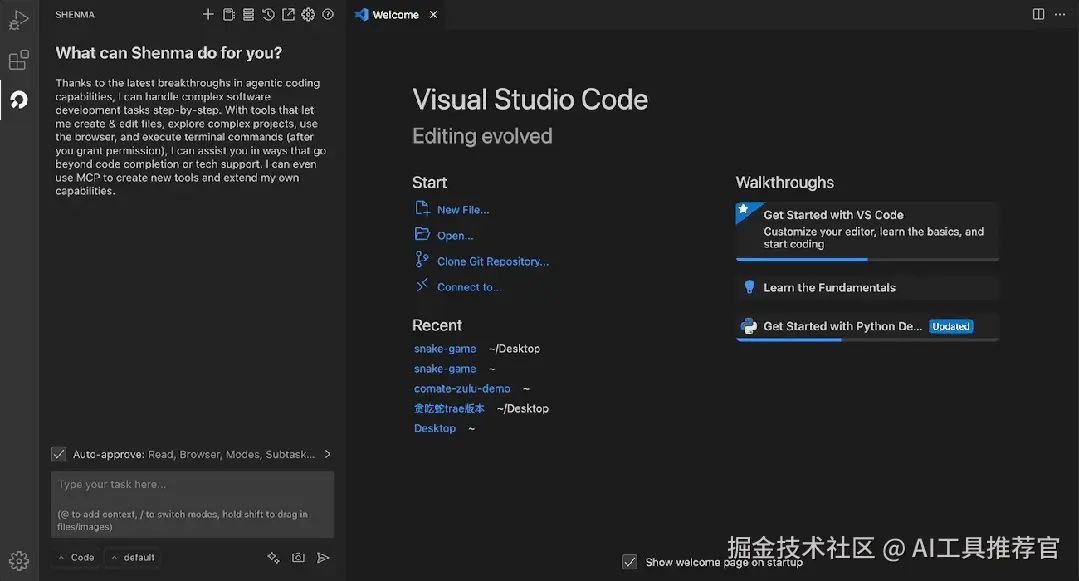Open the Manage gear in activity bar
The image size is (1079, 581).
click(x=19, y=560)
